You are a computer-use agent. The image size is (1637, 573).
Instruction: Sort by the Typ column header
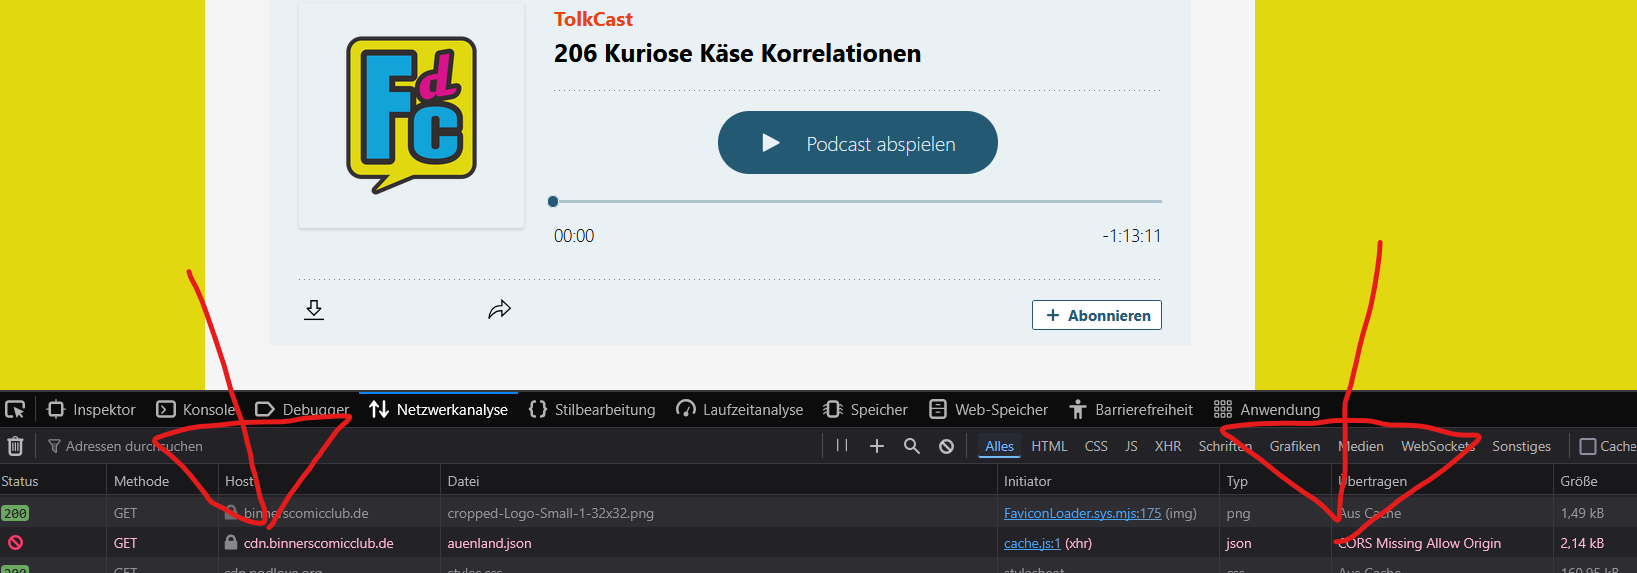(x=1275, y=481)
